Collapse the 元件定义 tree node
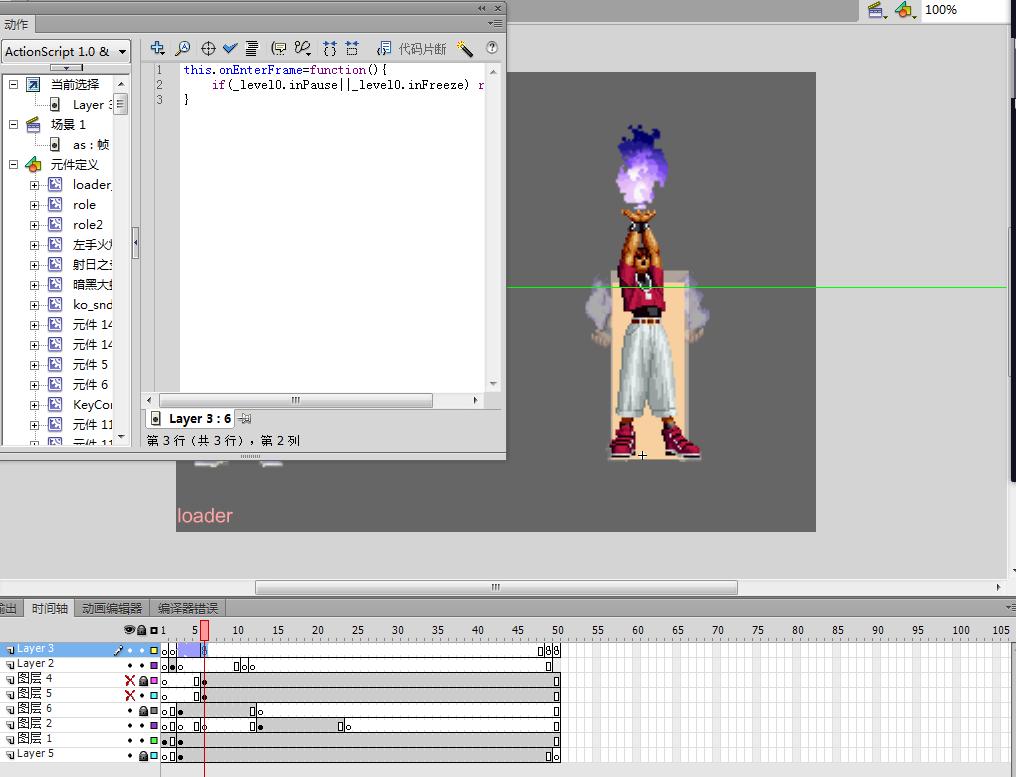 point(14,165)
